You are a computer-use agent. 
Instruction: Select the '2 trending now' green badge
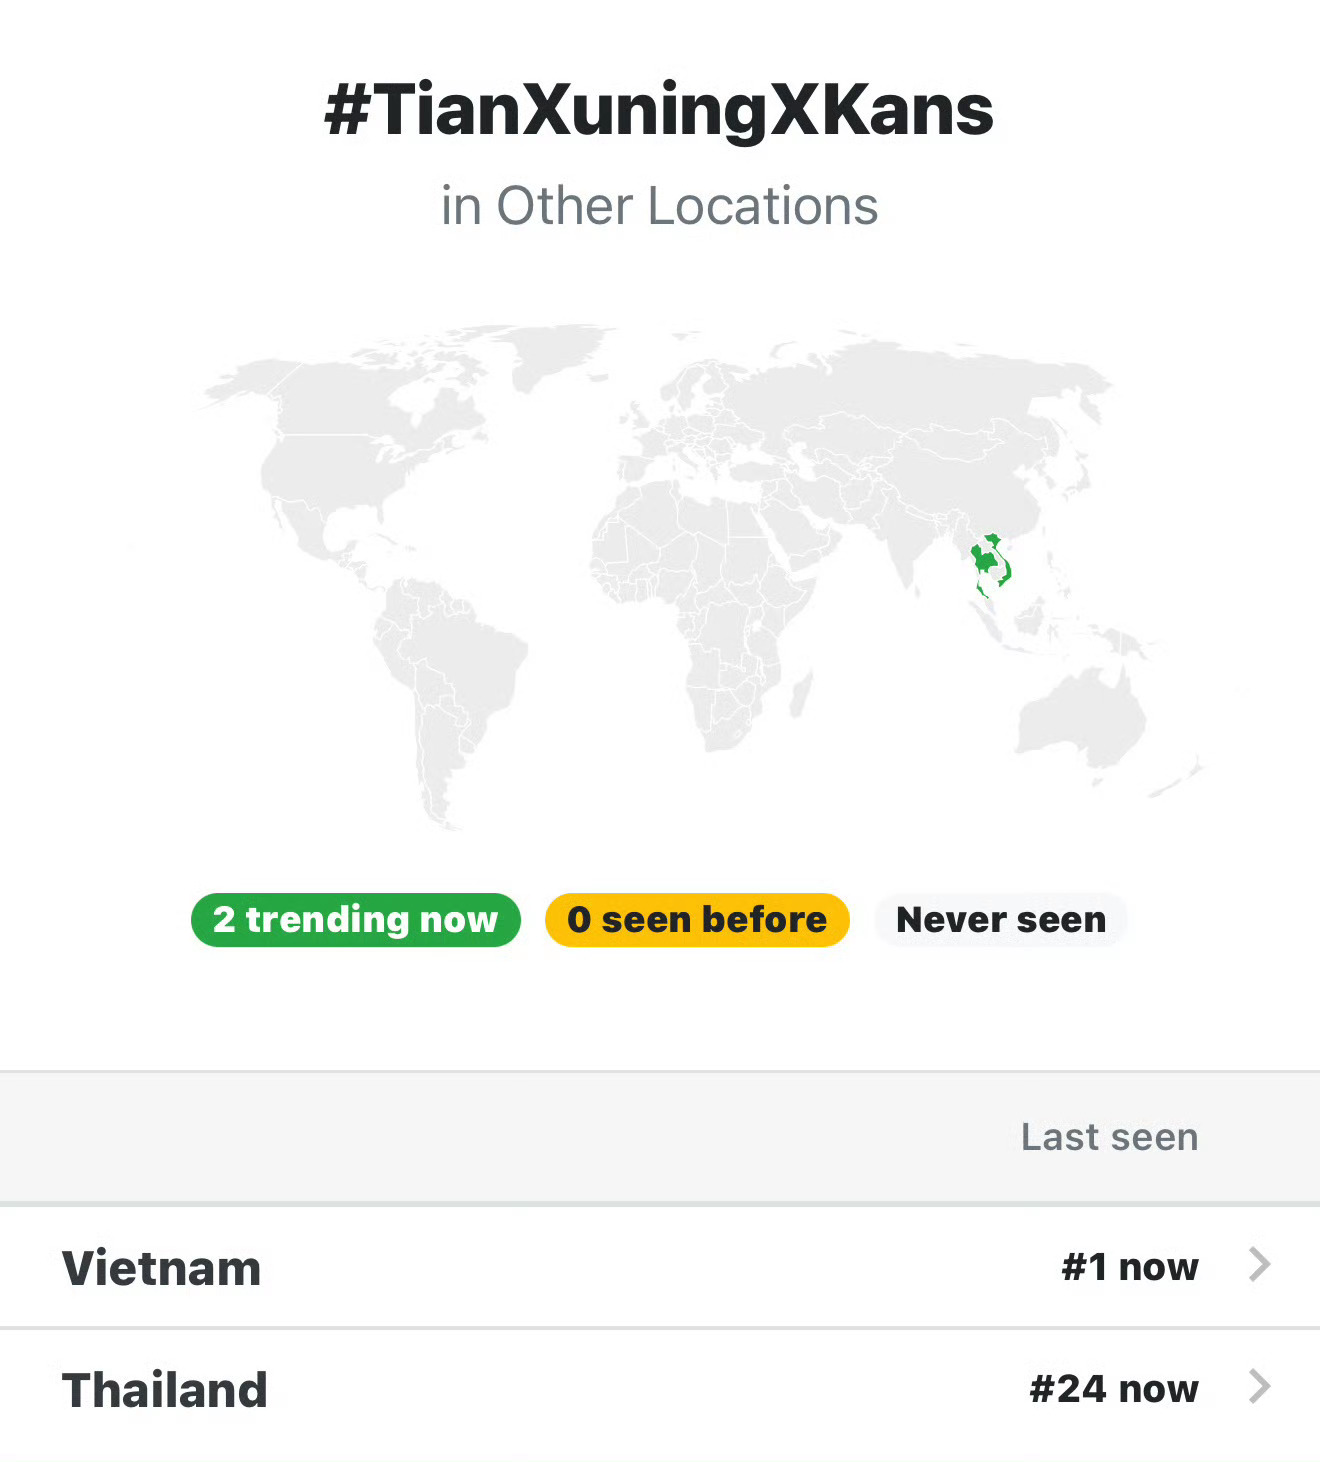click(x=356, y=919)
